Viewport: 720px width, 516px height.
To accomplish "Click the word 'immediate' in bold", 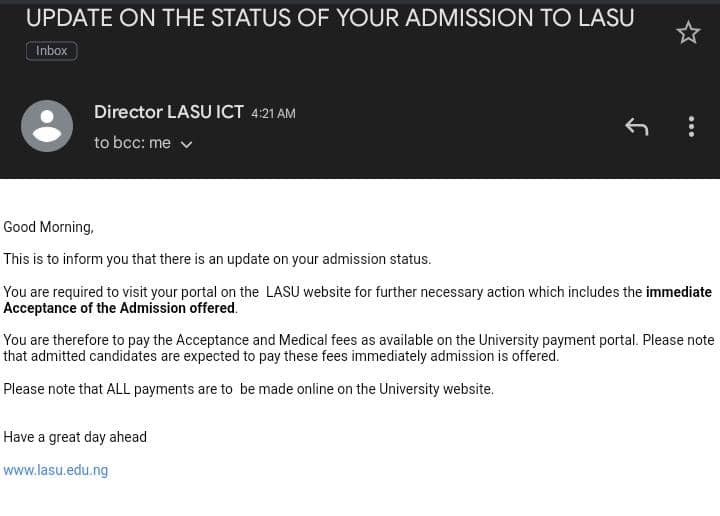I will [x=679, y=292].
